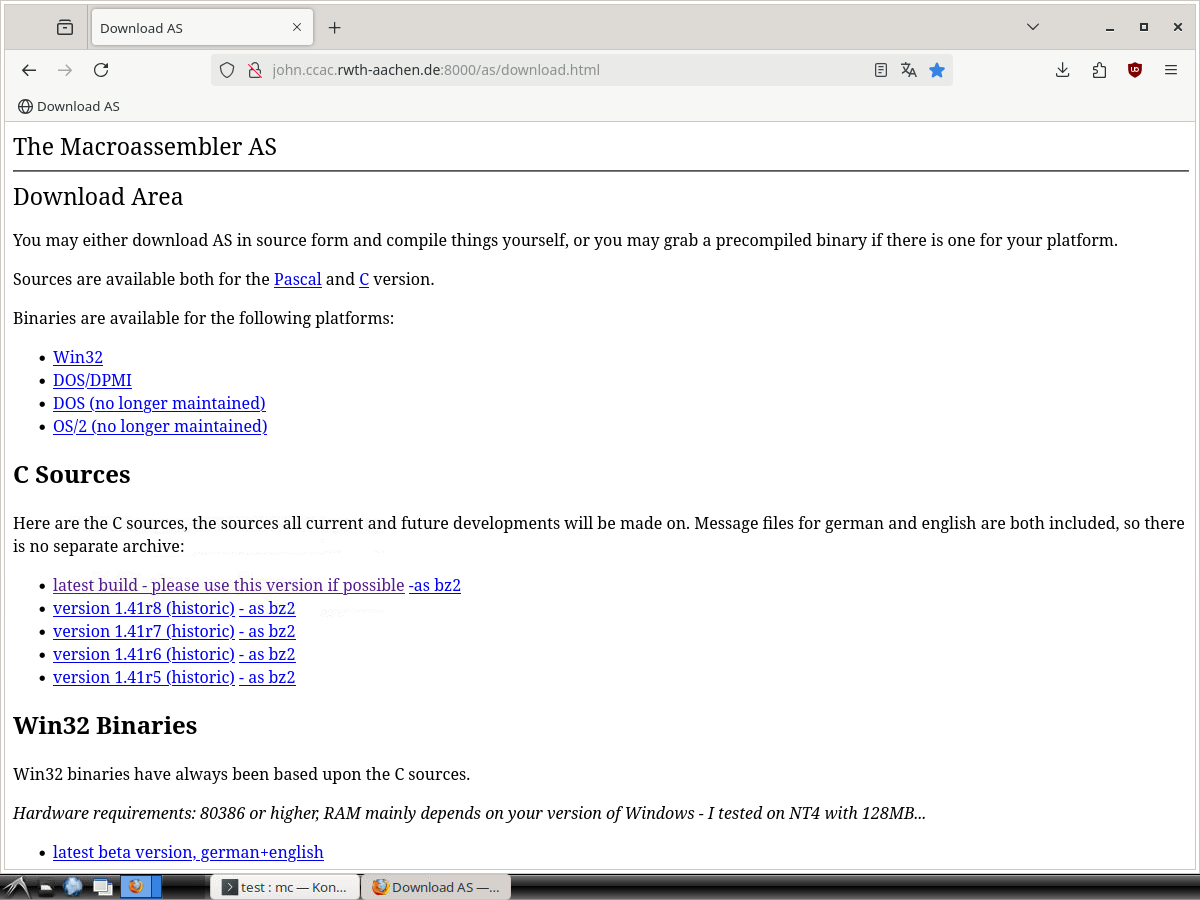Download 1.41r7 as bz2 archive
1200x900 pixels.
click(x=267, y=631)
